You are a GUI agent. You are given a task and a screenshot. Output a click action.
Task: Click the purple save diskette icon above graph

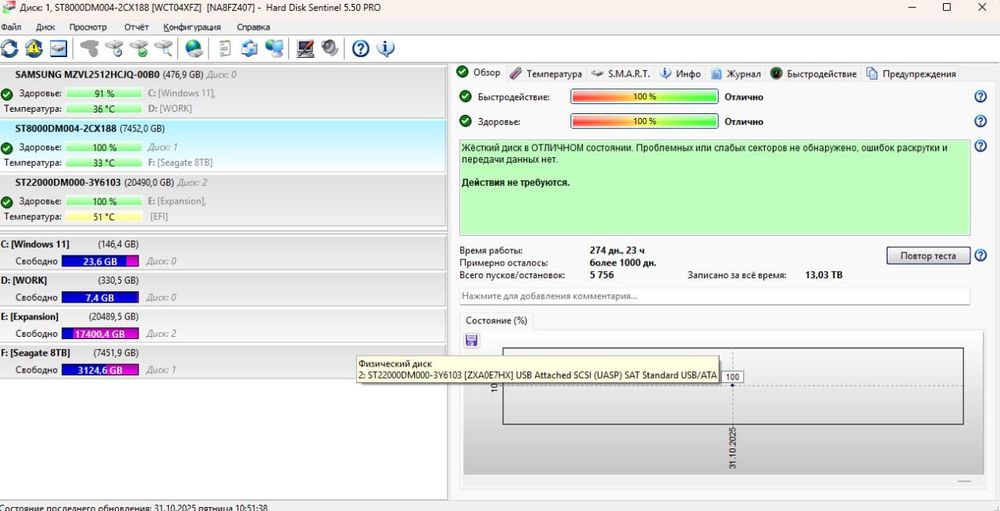pos(472,340)
